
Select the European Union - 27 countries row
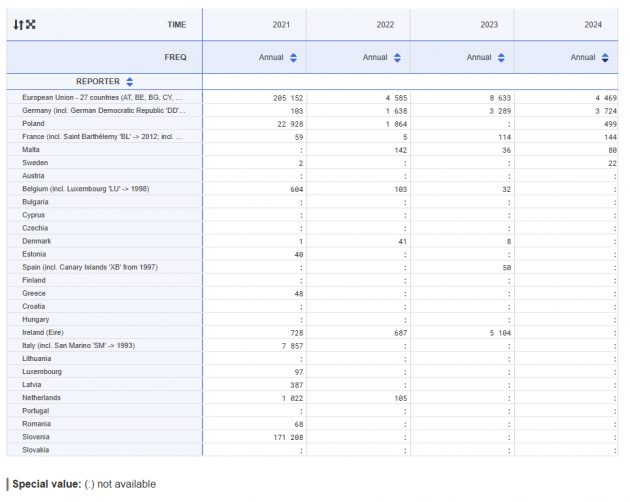[x=102, y=98]
